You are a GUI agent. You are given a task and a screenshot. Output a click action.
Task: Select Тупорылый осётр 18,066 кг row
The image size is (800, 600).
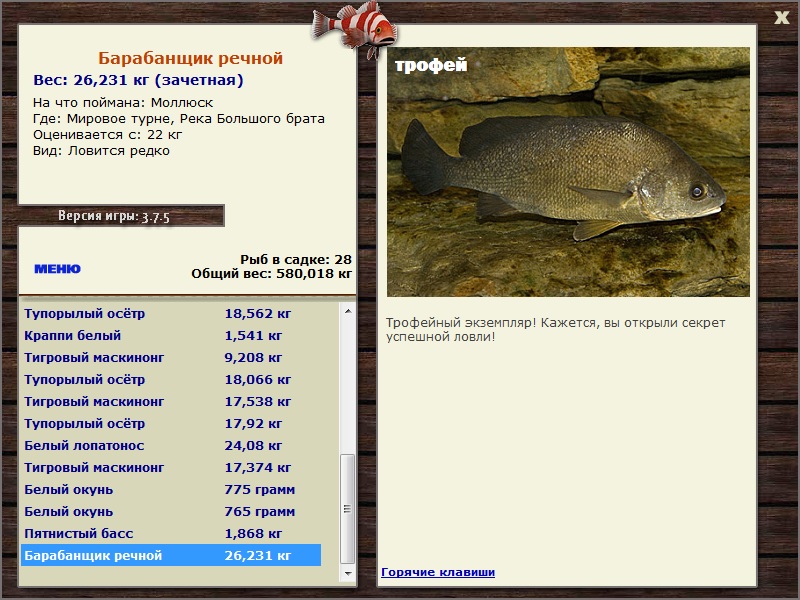(171, 380)
